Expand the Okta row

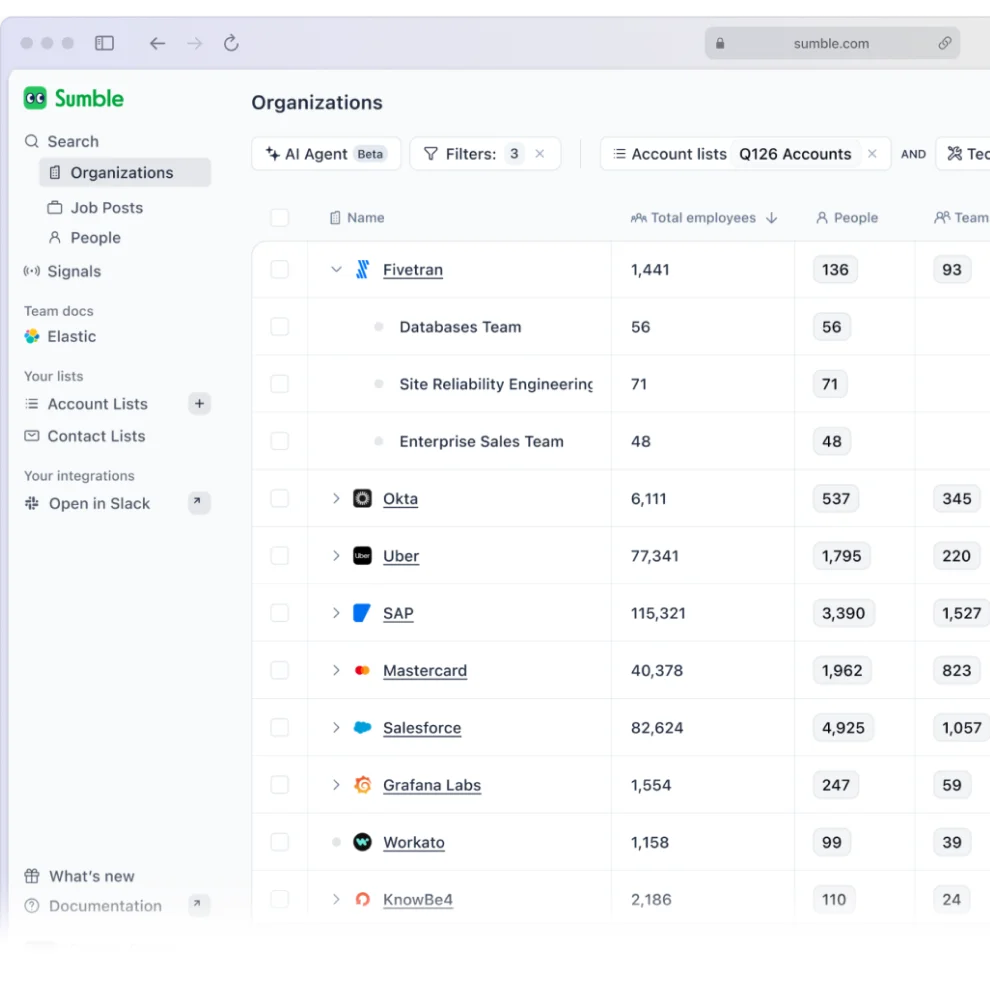pos(336,498)
